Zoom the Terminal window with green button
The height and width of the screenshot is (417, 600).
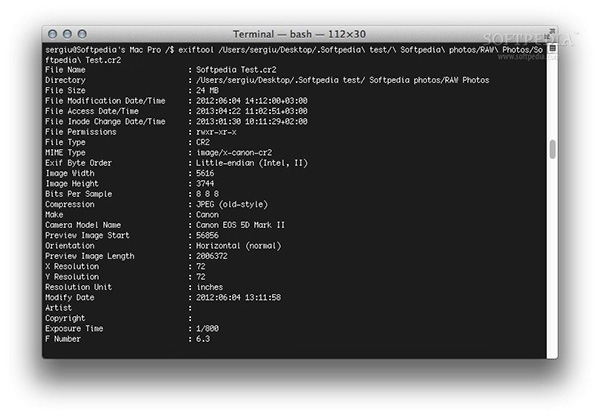[x=81, y=33]
